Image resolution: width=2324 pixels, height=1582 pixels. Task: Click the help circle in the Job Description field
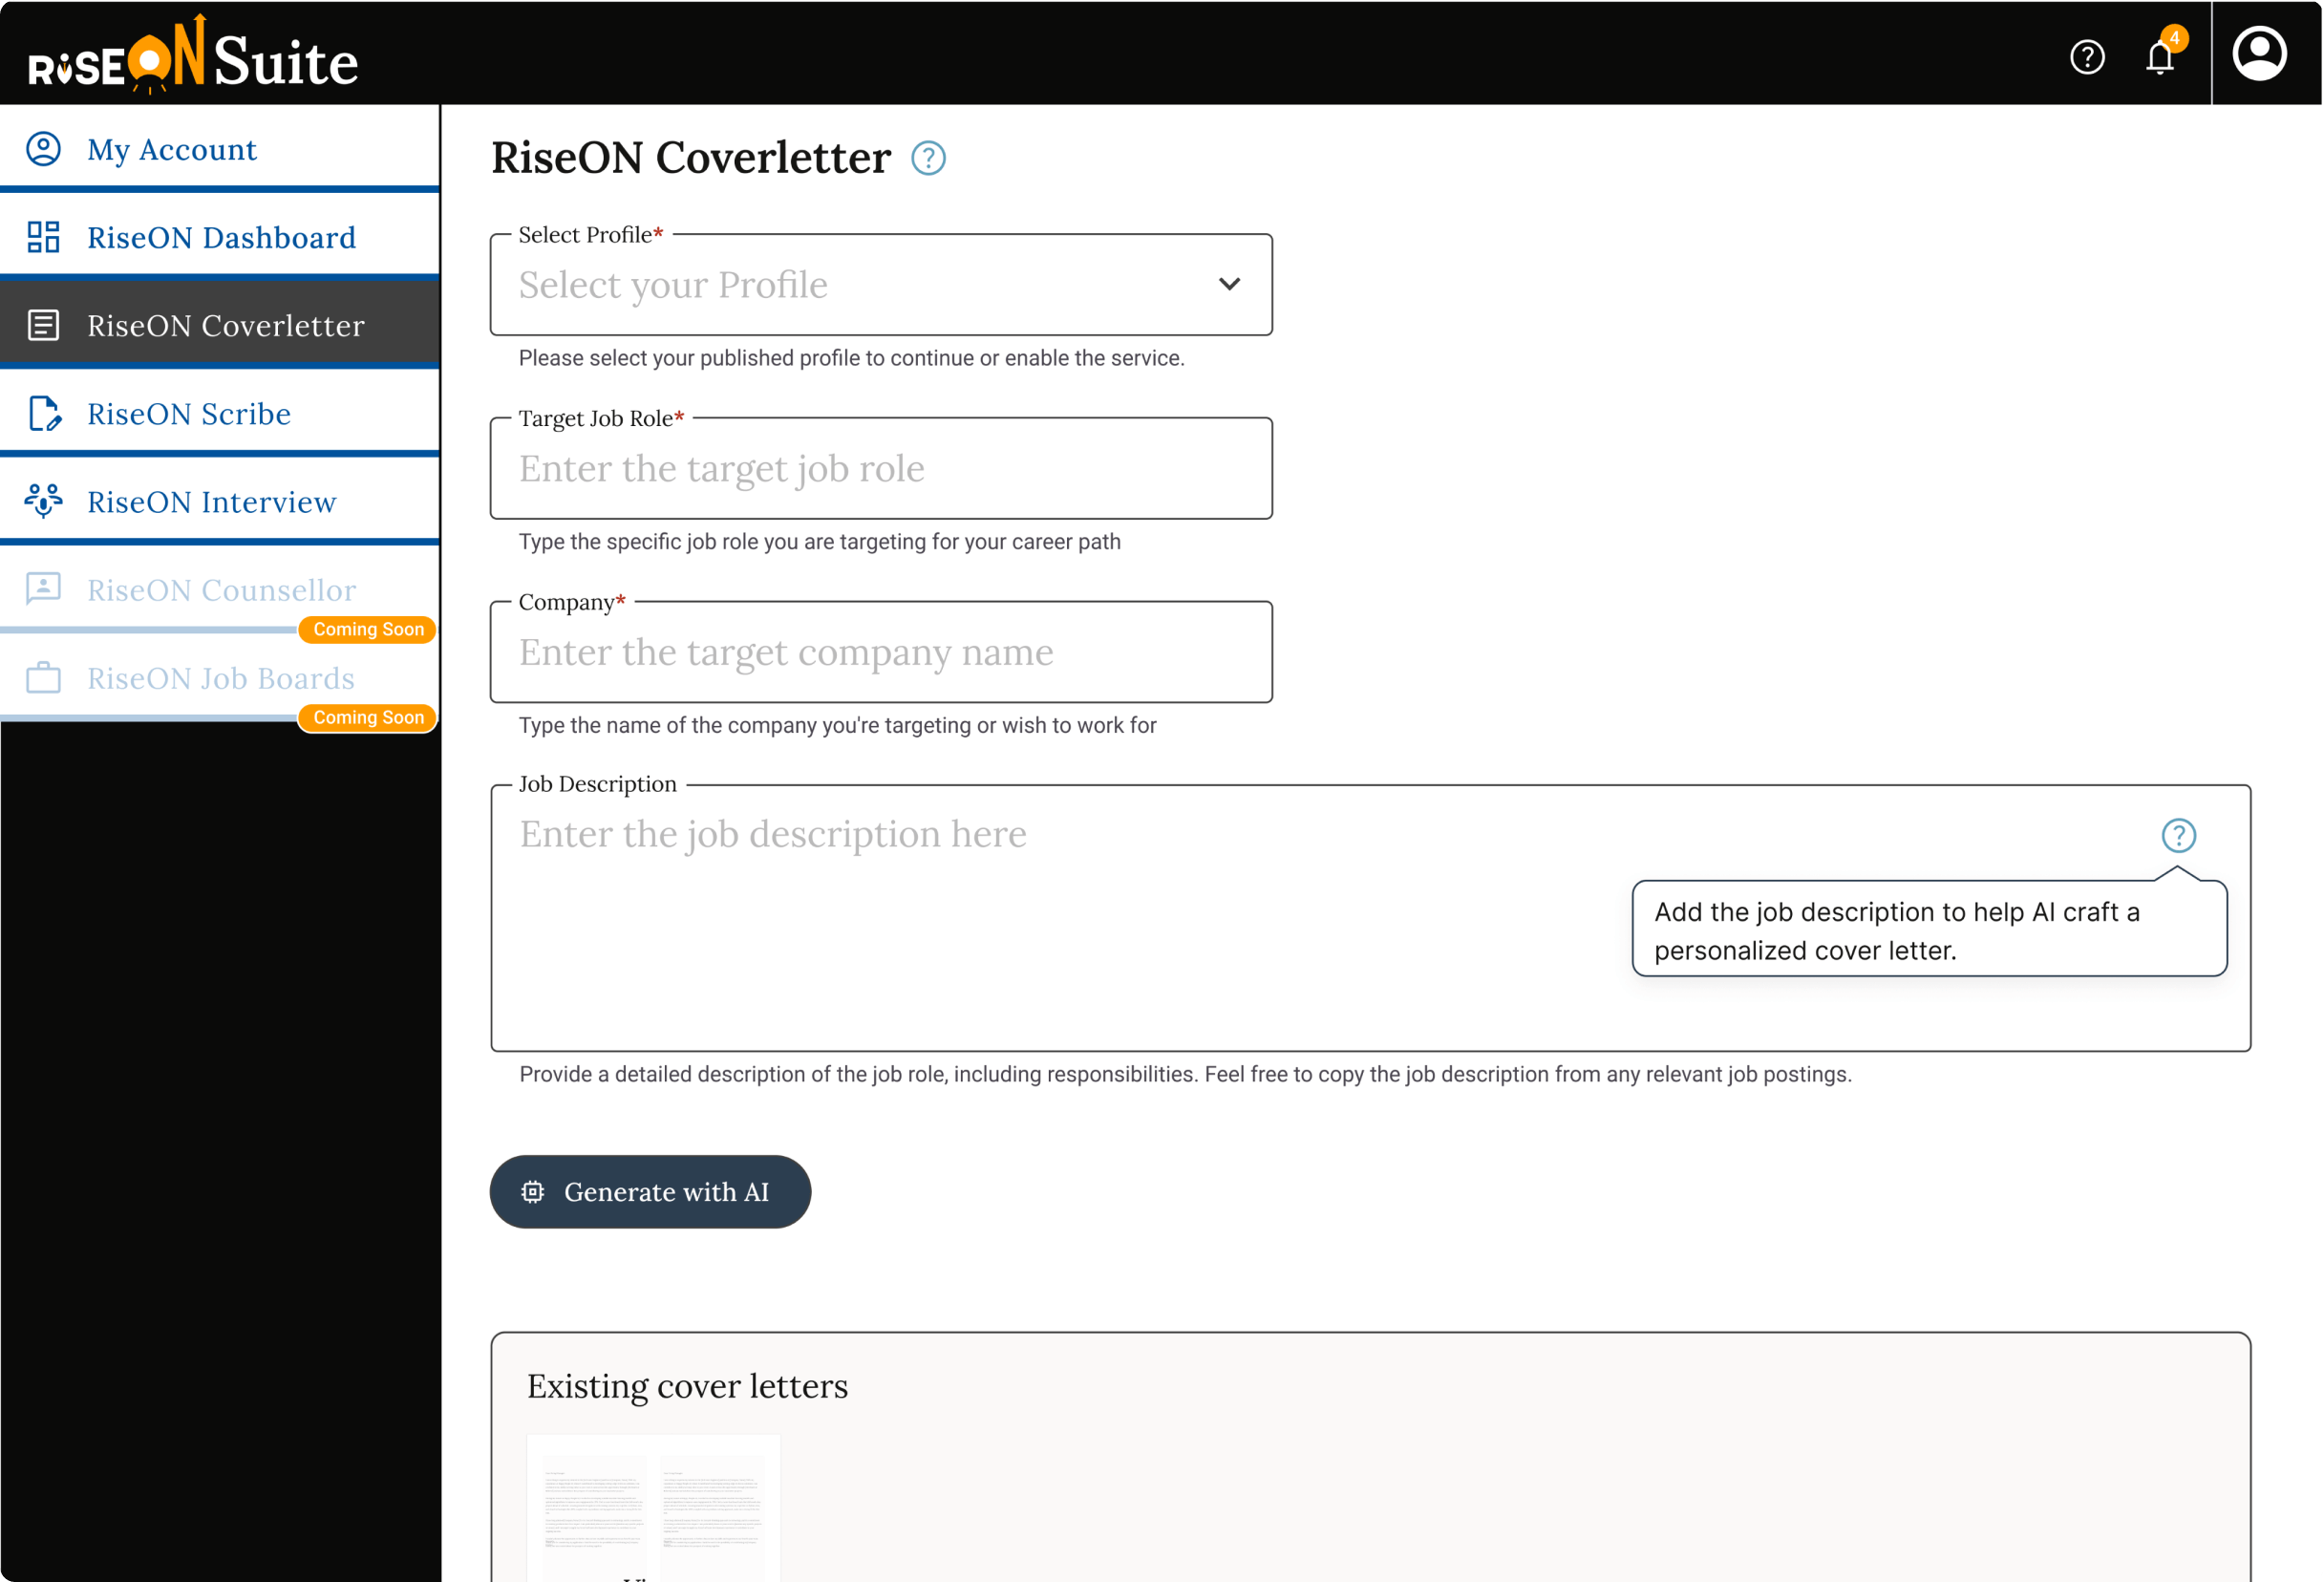point(2180,835)
